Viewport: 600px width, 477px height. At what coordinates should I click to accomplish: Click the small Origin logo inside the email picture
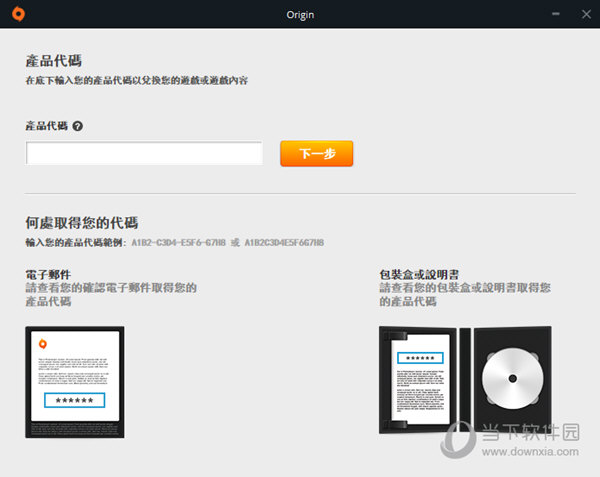pyautogui.click(x=42, y=343)
